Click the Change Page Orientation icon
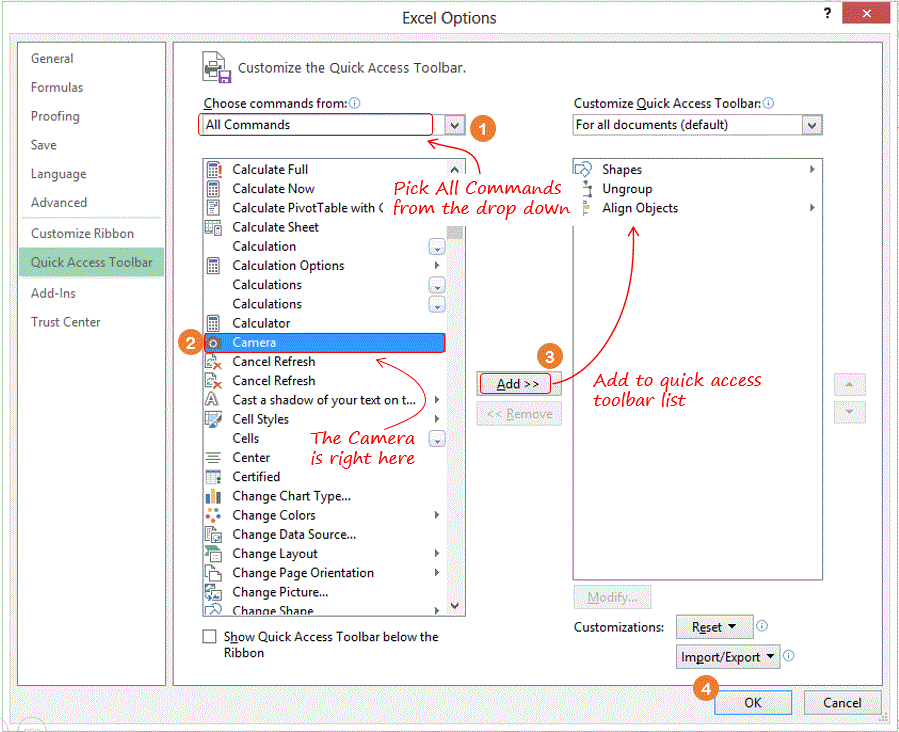The image size is (899, 732). 213,573
